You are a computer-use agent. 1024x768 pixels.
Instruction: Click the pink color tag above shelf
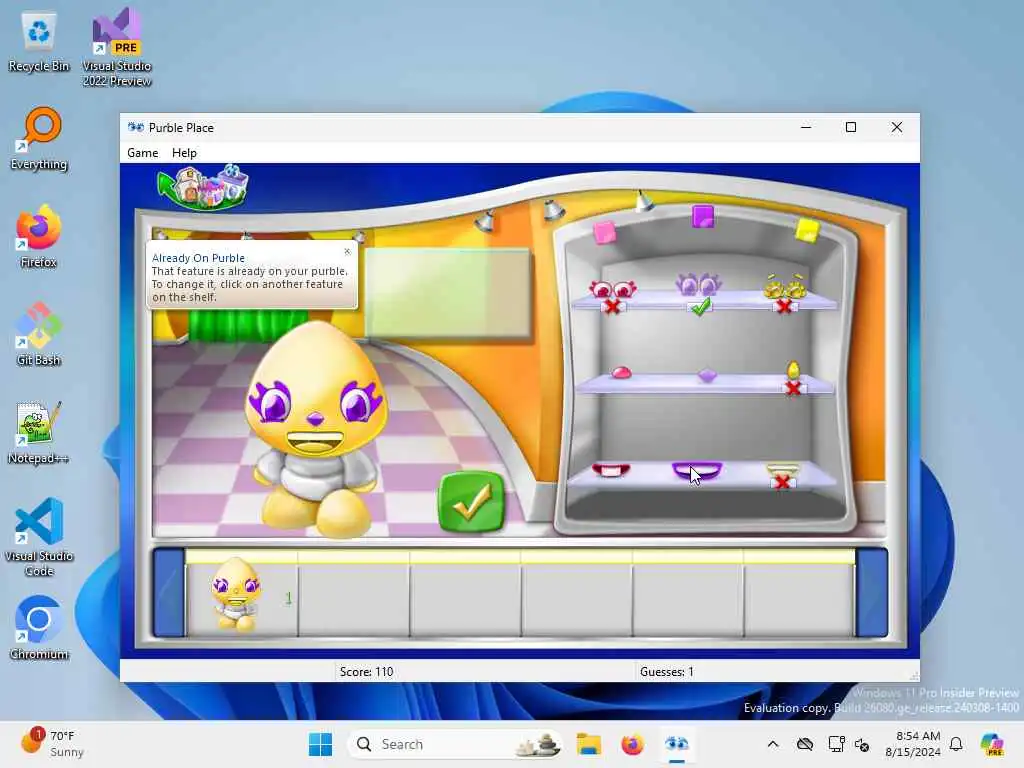pos(604,232)
